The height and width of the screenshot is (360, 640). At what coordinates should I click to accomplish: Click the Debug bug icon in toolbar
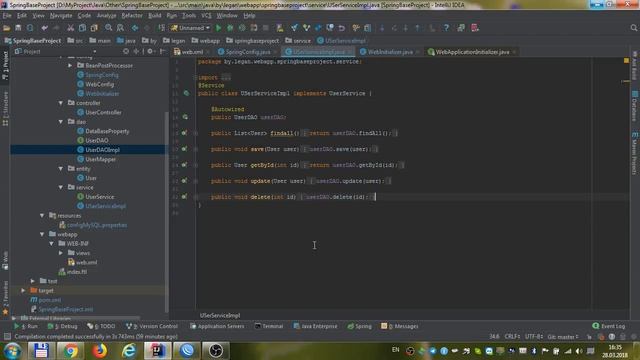[230, 28]
